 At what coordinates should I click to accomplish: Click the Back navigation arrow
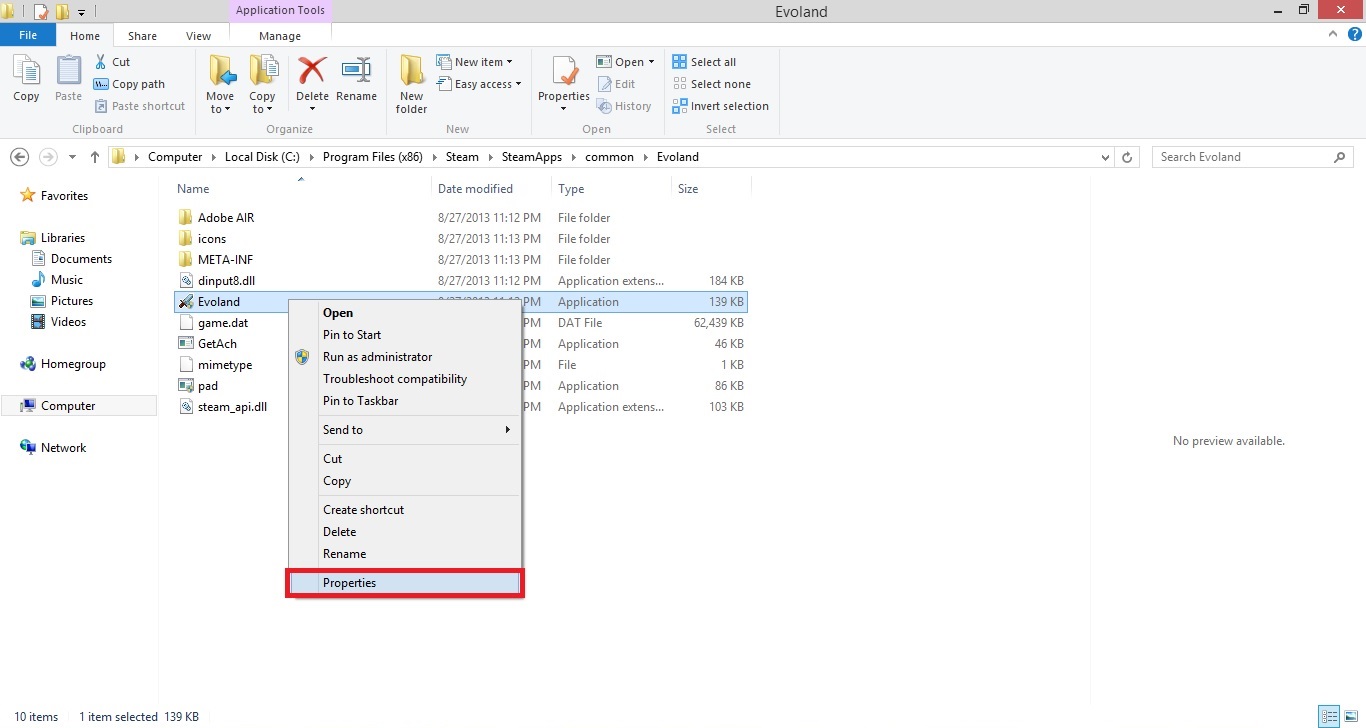(19, 157)
